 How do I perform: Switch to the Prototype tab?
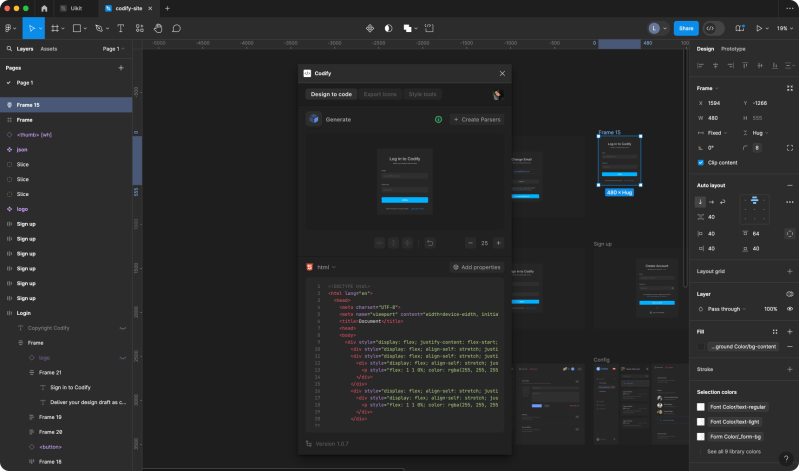coord(733,49)
